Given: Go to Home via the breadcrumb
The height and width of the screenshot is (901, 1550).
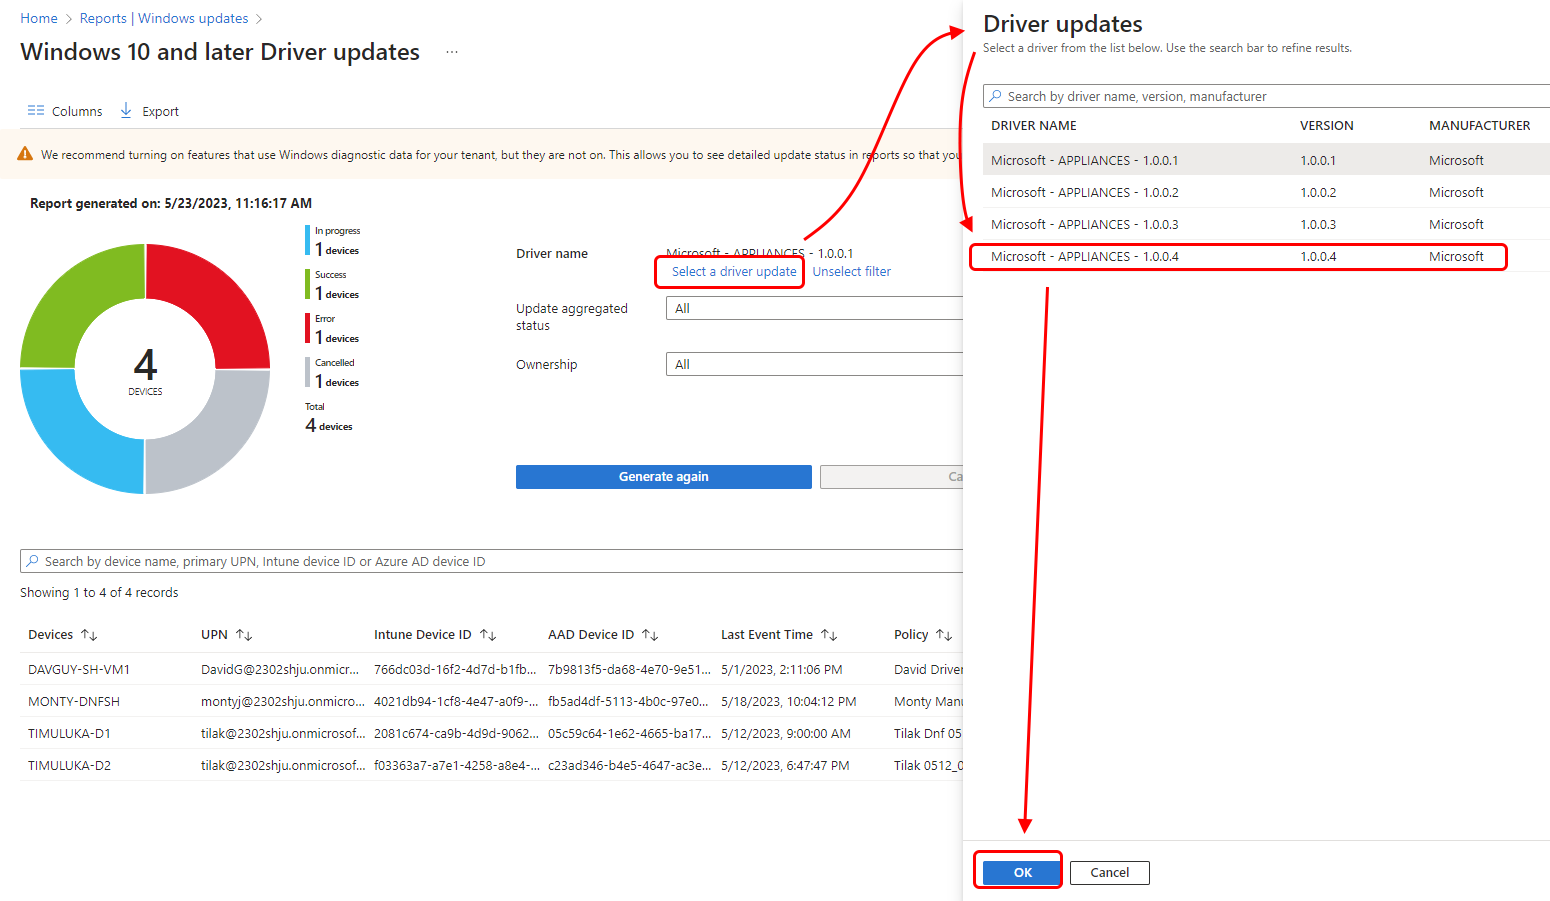Looking at the screenshot, I should [39, 17].
